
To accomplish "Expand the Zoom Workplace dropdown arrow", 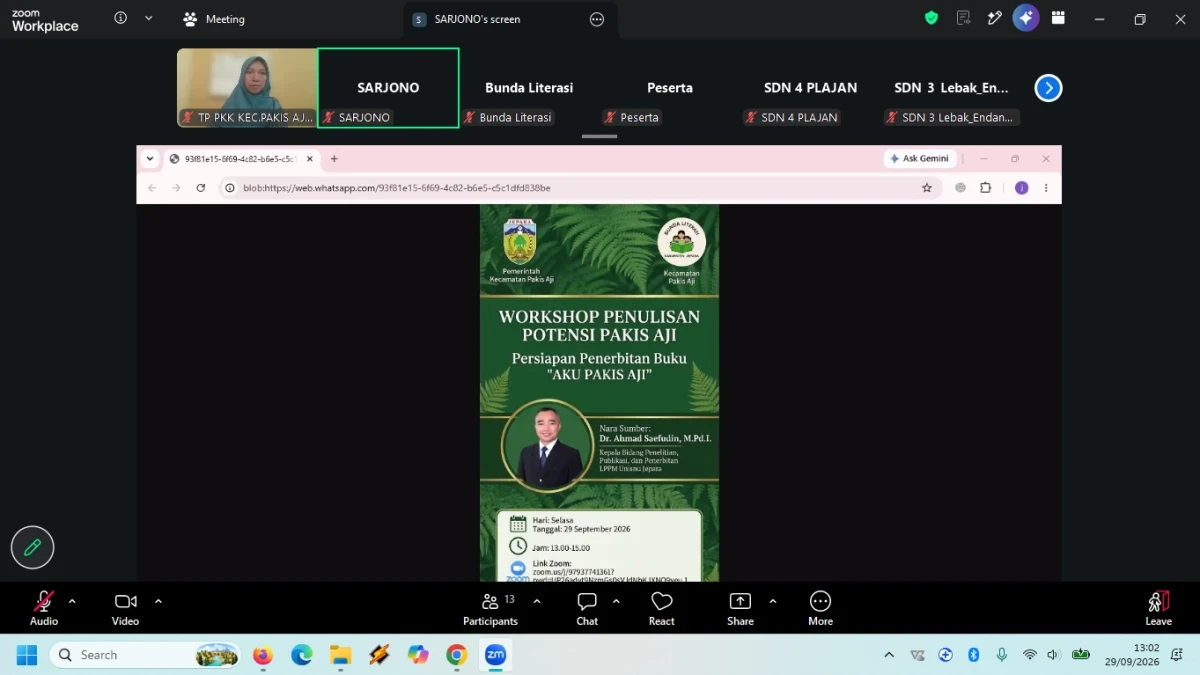I will pyautogui.click(x=149, y=18).
